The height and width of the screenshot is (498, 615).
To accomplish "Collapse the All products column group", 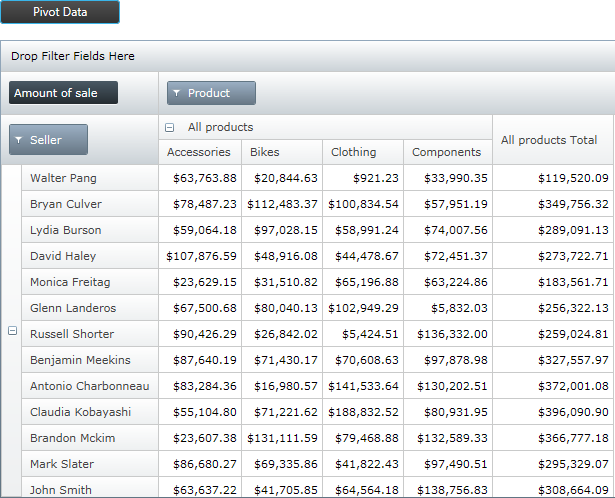I will (x=169, y=128).
